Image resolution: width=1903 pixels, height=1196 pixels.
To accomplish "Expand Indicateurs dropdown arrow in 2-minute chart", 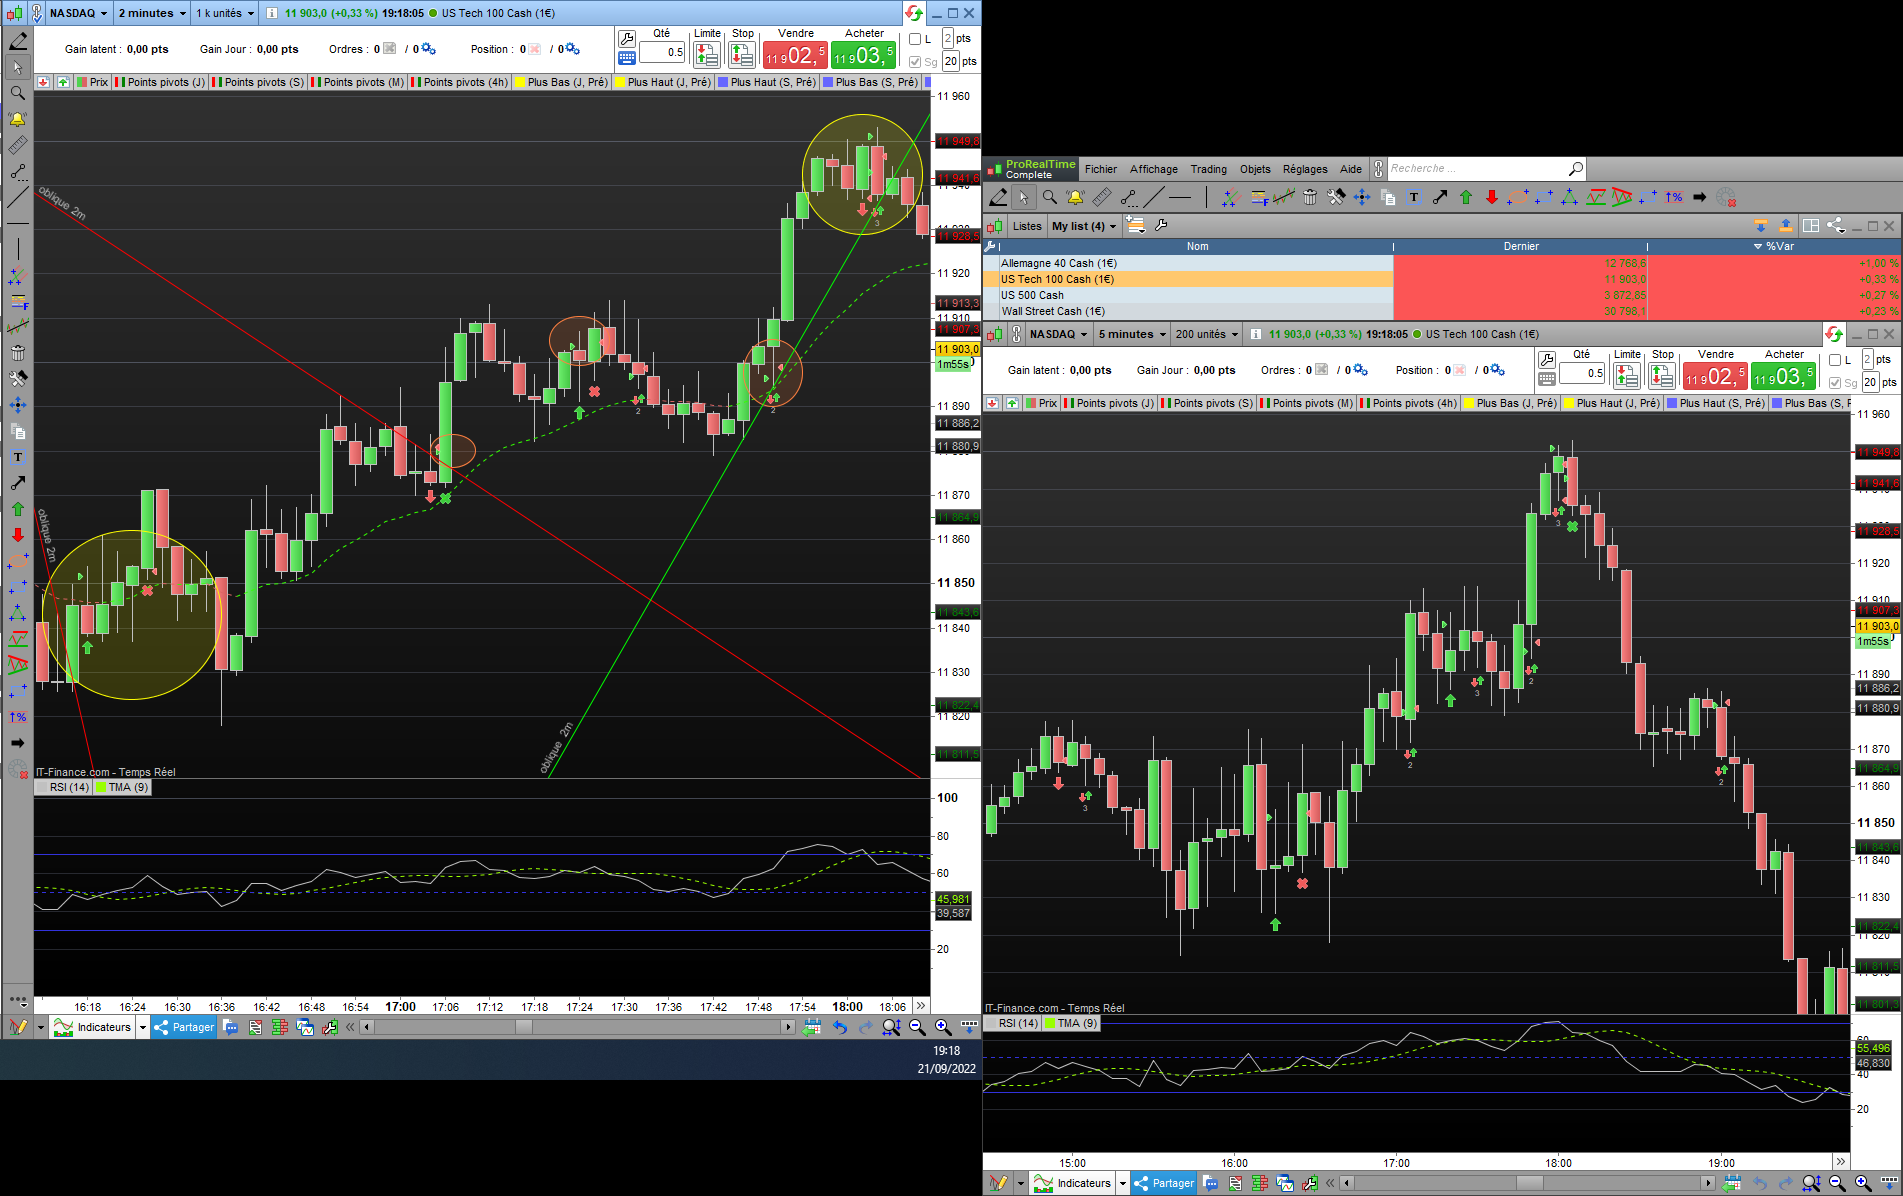I will point(142,1027).
